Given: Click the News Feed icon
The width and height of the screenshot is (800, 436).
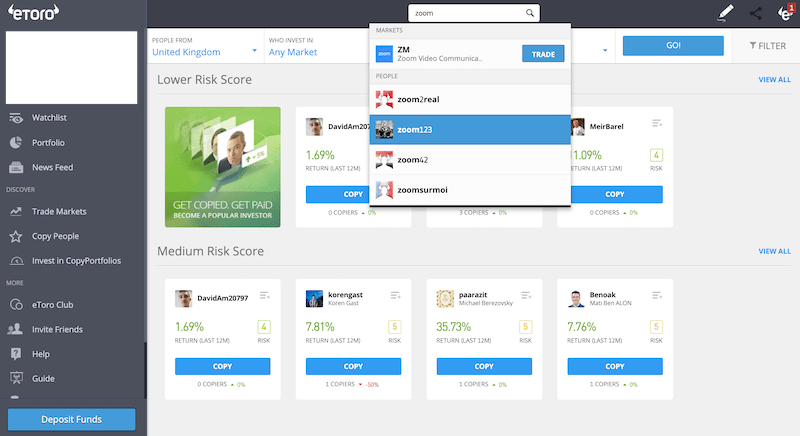Looking at the screenshot, I should (16, 167).
